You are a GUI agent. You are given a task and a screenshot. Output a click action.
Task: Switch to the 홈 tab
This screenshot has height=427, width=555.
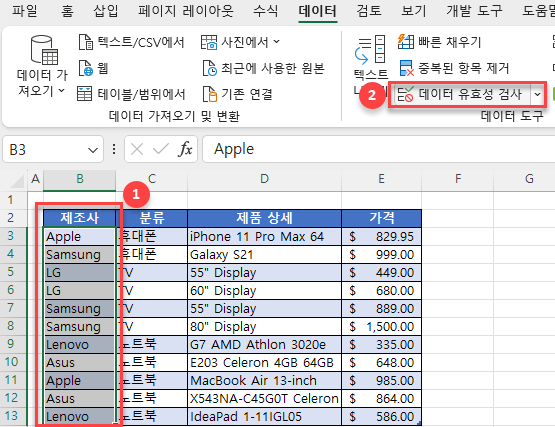[x=67, y=10]
